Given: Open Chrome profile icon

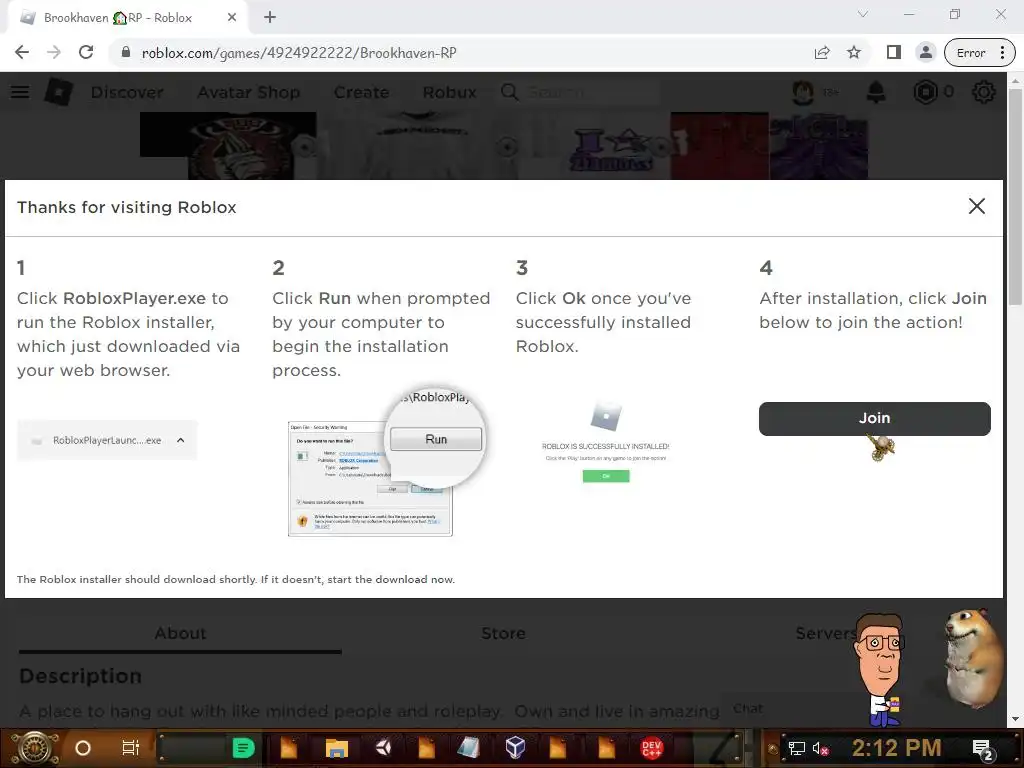Looking at the screenshot, I should [x=925, y=53].
